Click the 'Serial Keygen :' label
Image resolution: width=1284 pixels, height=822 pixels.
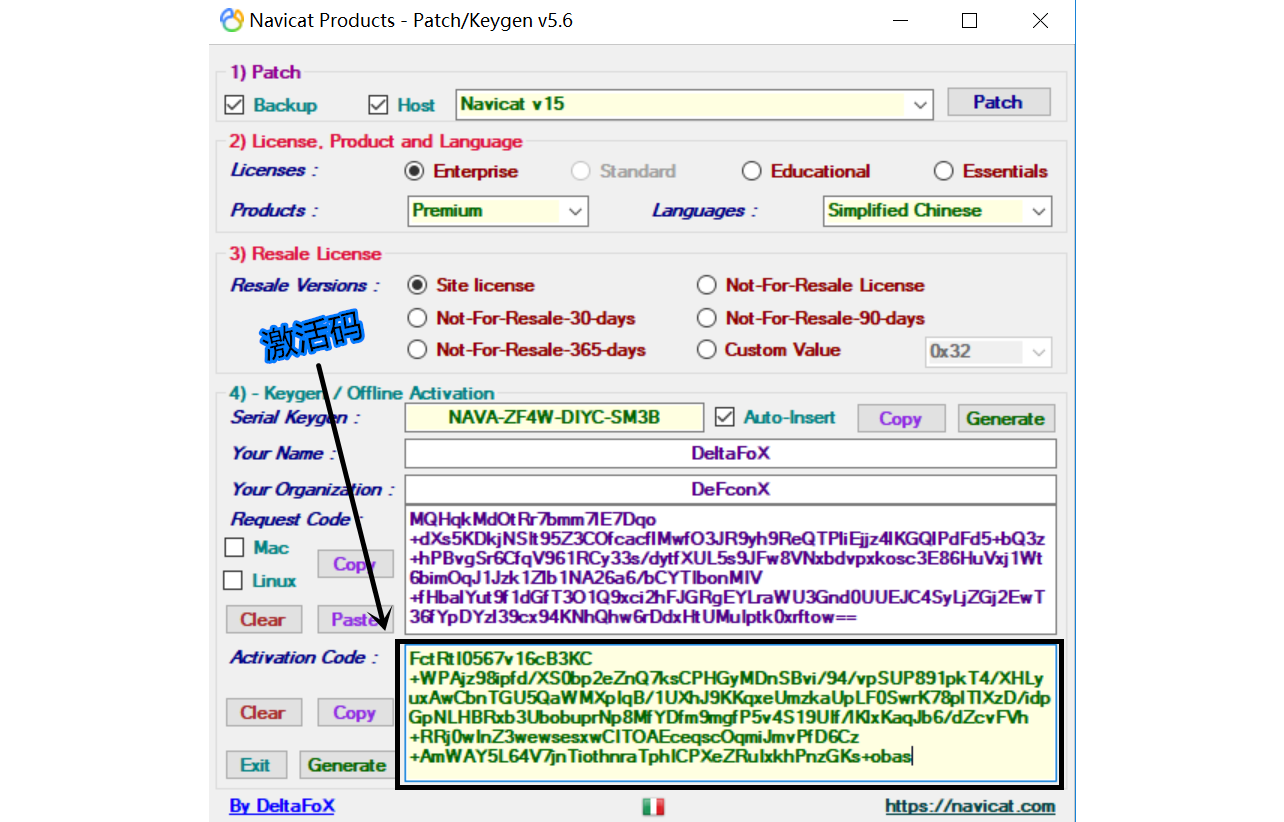[295, 418]
